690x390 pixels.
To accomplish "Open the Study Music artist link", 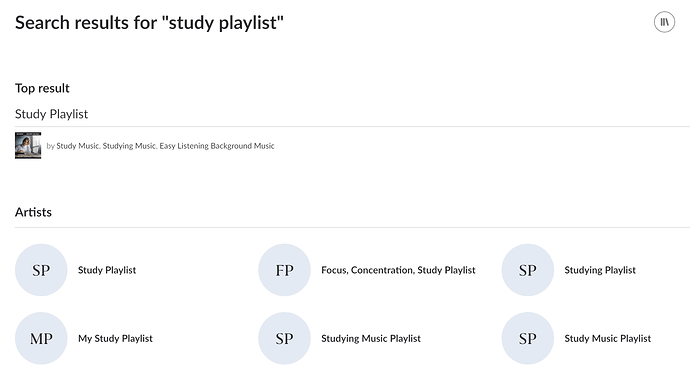I will 77,146.
